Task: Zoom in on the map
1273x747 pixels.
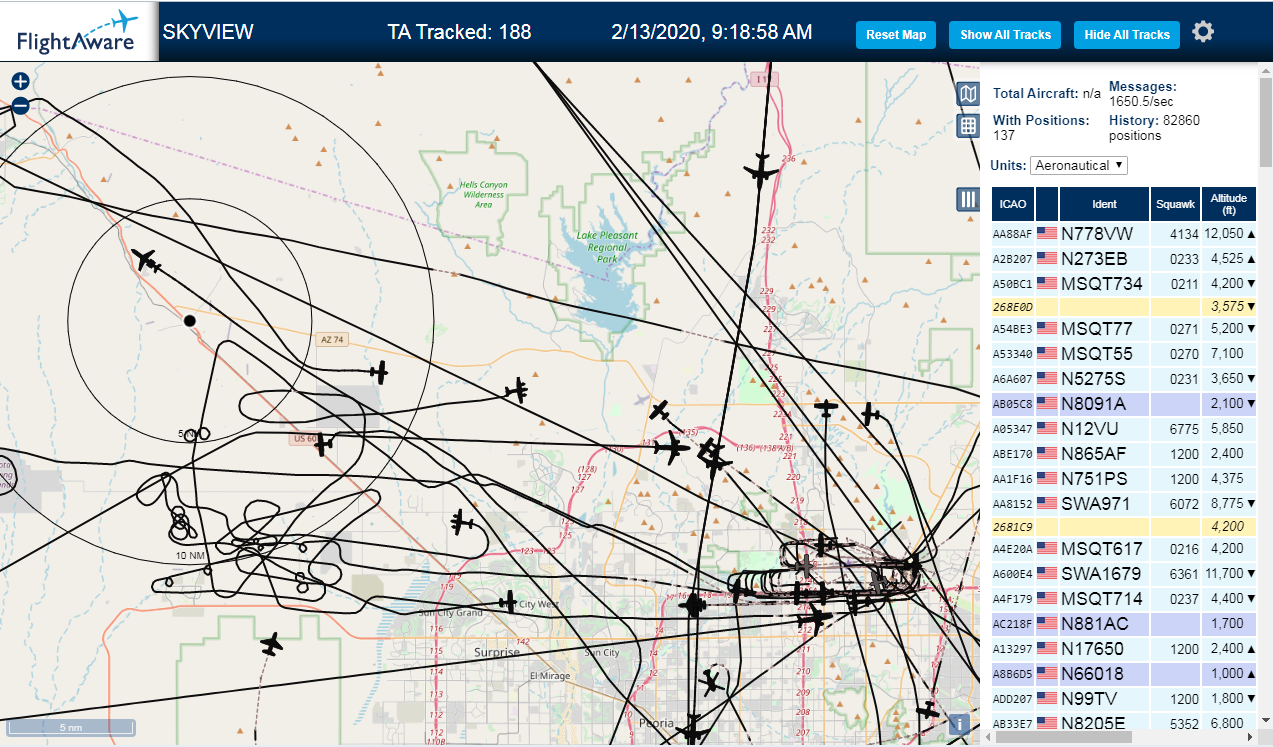Action: pyautogui.click(x=20, y=82)
